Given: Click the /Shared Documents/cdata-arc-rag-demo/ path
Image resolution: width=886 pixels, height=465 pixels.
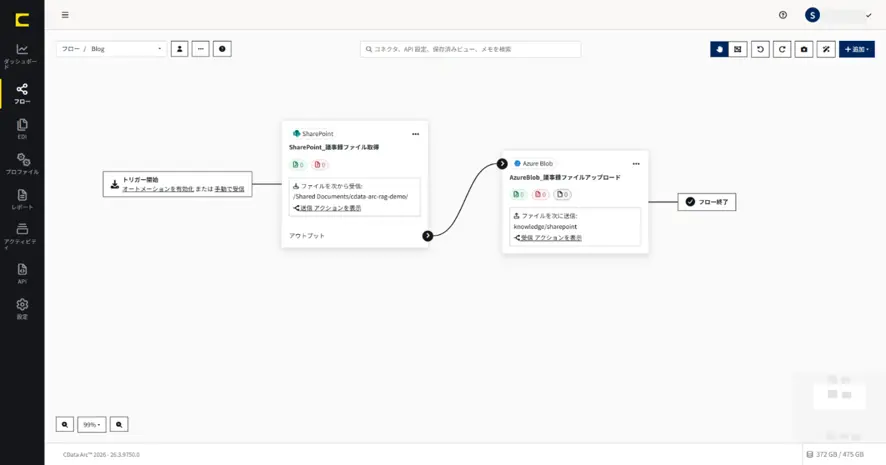Looking at the screenshot, I should tap(350, 197).
